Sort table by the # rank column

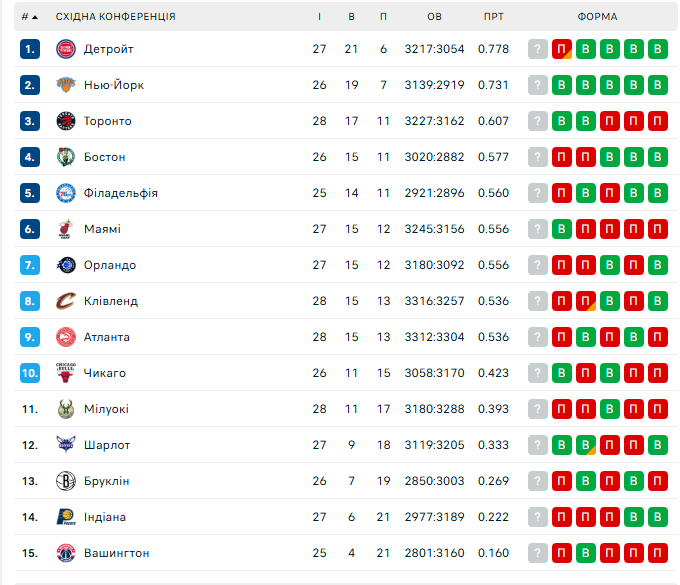click(30, 17)
